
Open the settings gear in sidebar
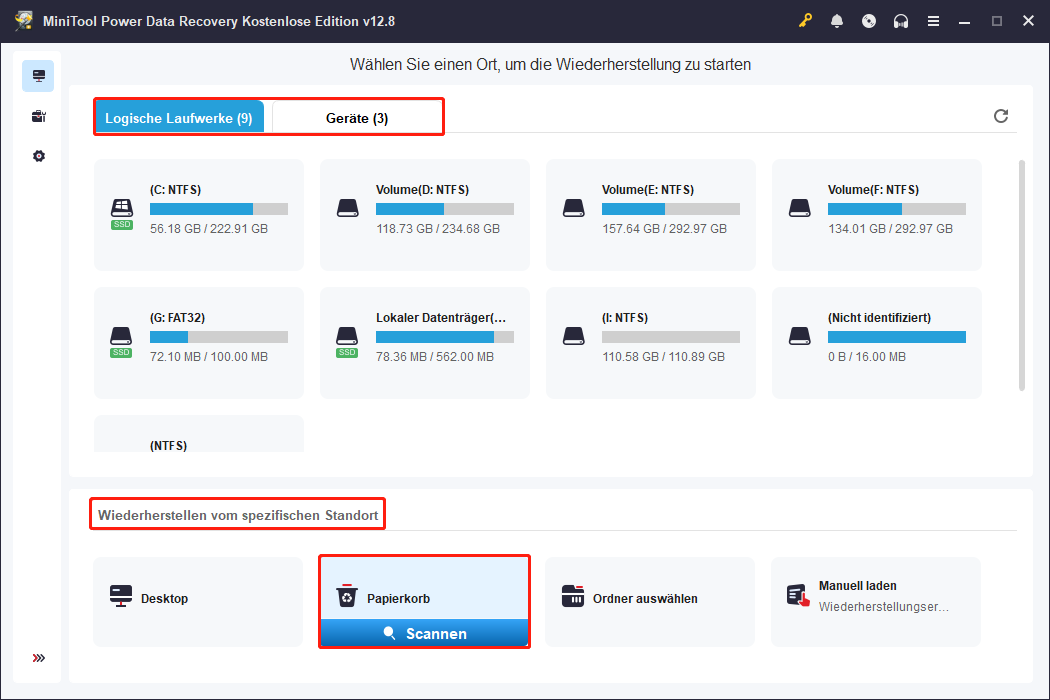(39, 156)
